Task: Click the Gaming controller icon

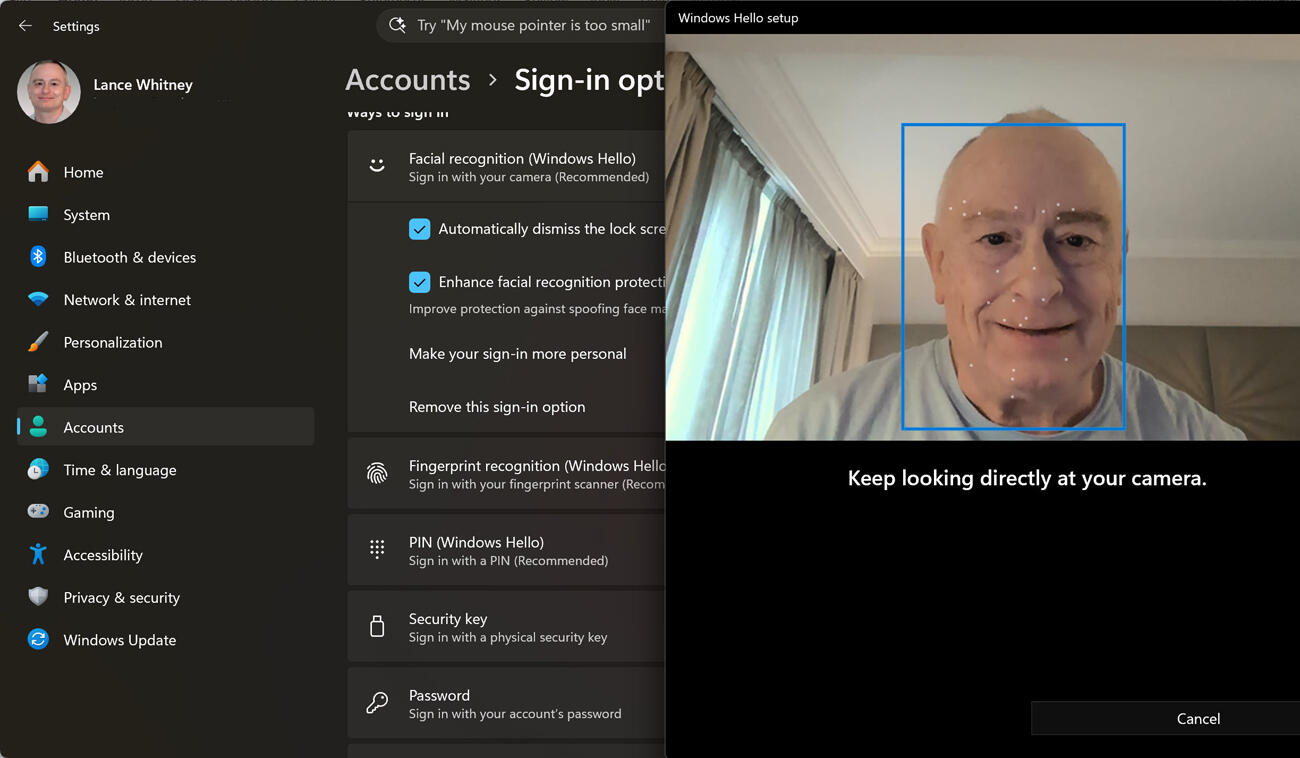Action: click(x=38, y=512)
